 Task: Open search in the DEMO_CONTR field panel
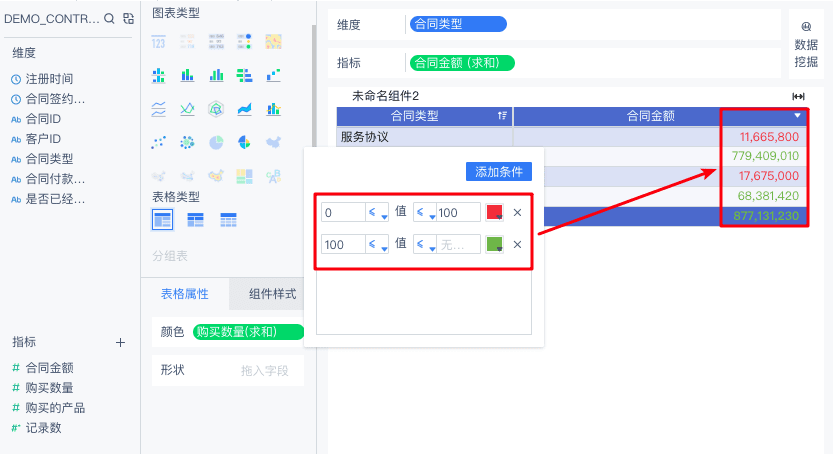pyautogui.click(x=109, y=19)
